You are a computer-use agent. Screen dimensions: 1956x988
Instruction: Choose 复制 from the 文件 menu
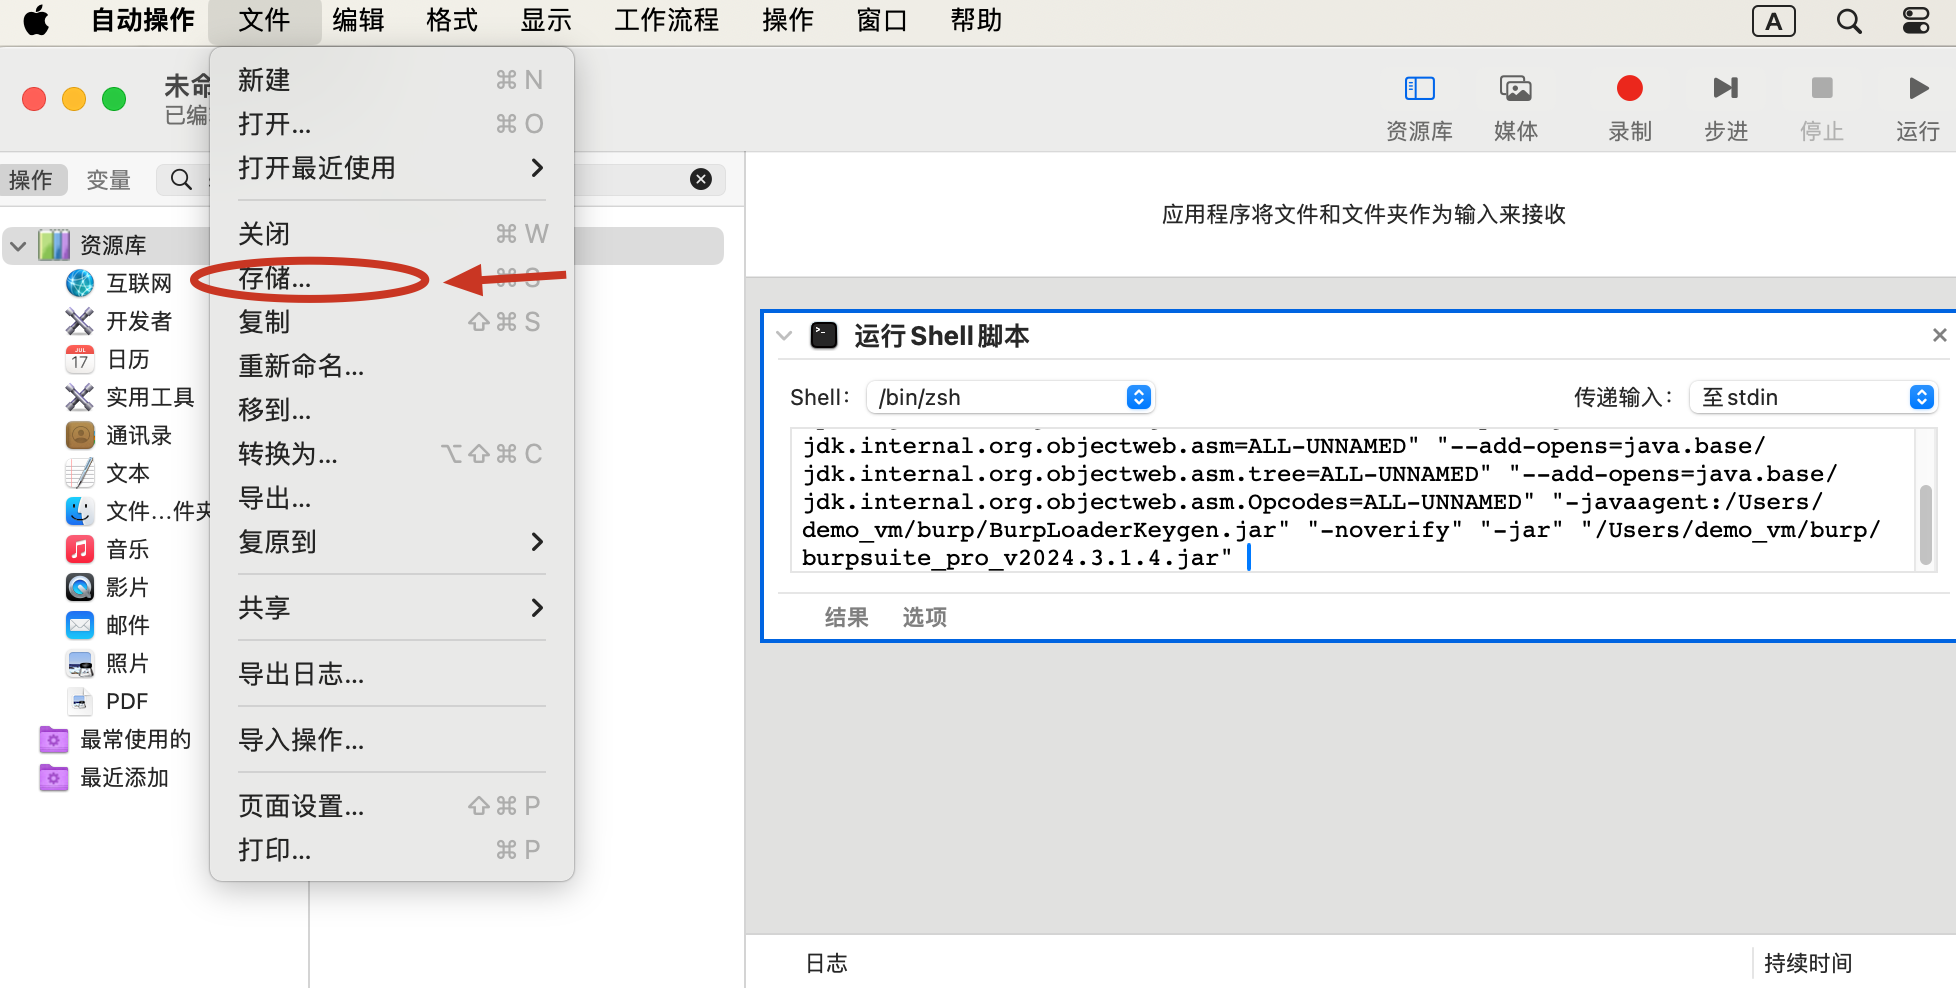click(392, 322)
